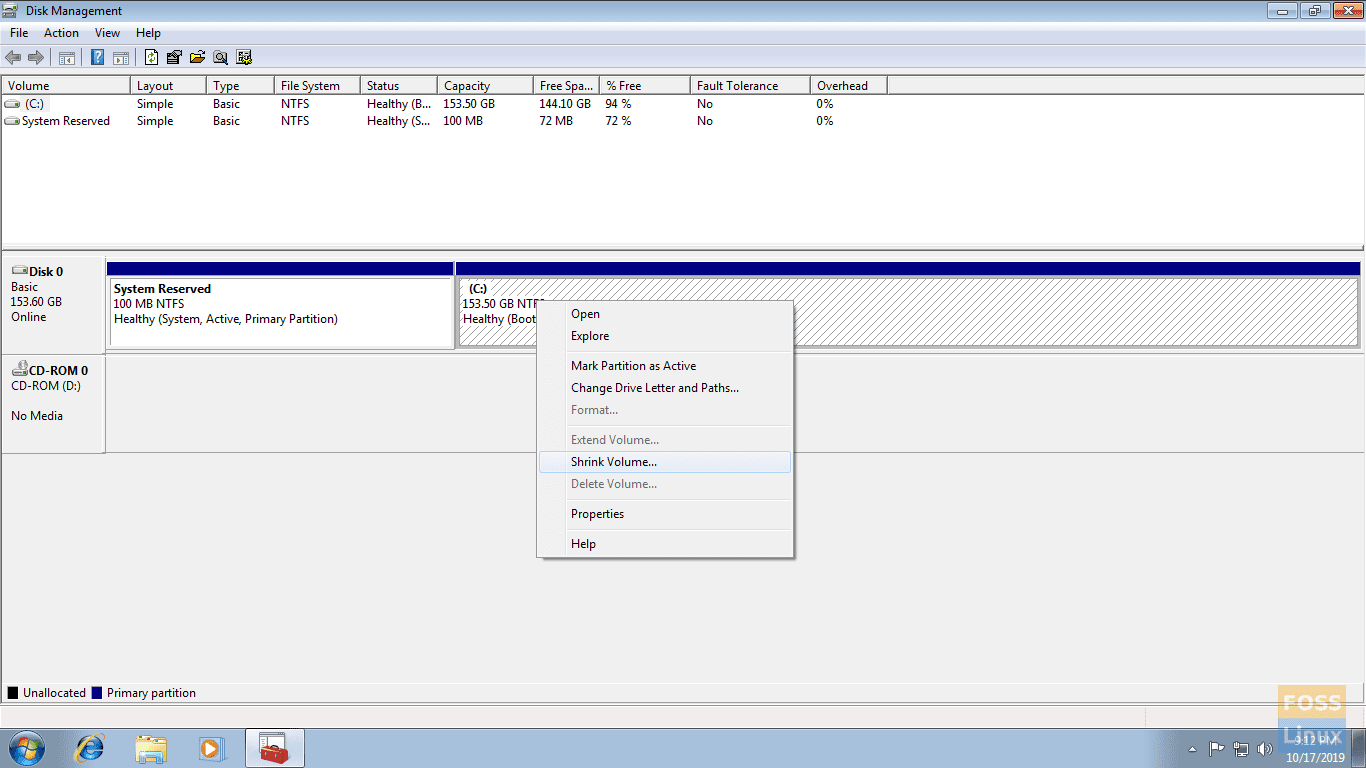This screenshot has width=1366, height=768.
Task: Open the Windows Start orb
Action: pyautogui.click(x=26, y=748)
